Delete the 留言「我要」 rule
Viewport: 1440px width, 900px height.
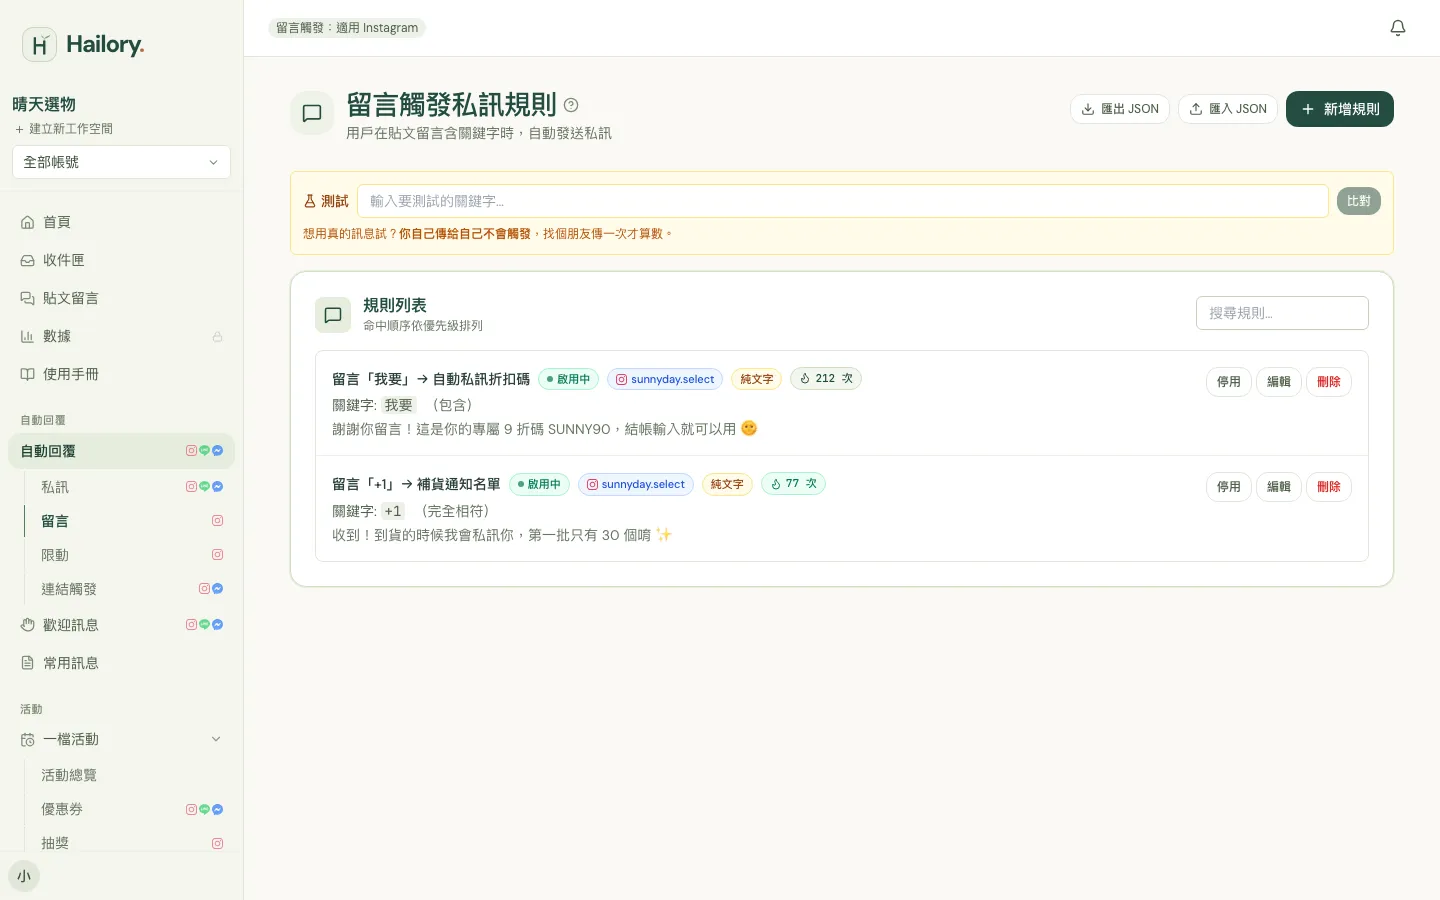[1329, 382]
